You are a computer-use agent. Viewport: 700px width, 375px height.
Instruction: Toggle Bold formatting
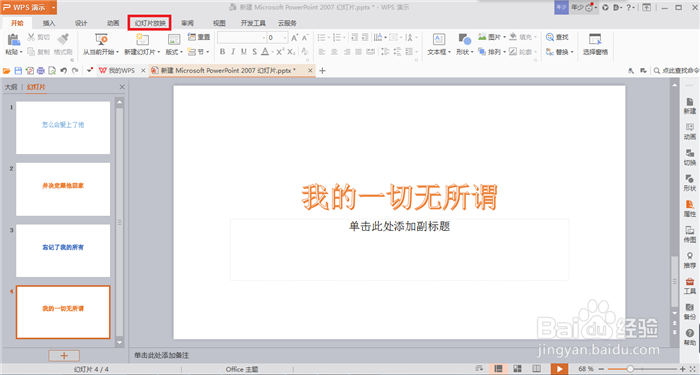coord(222,52)
